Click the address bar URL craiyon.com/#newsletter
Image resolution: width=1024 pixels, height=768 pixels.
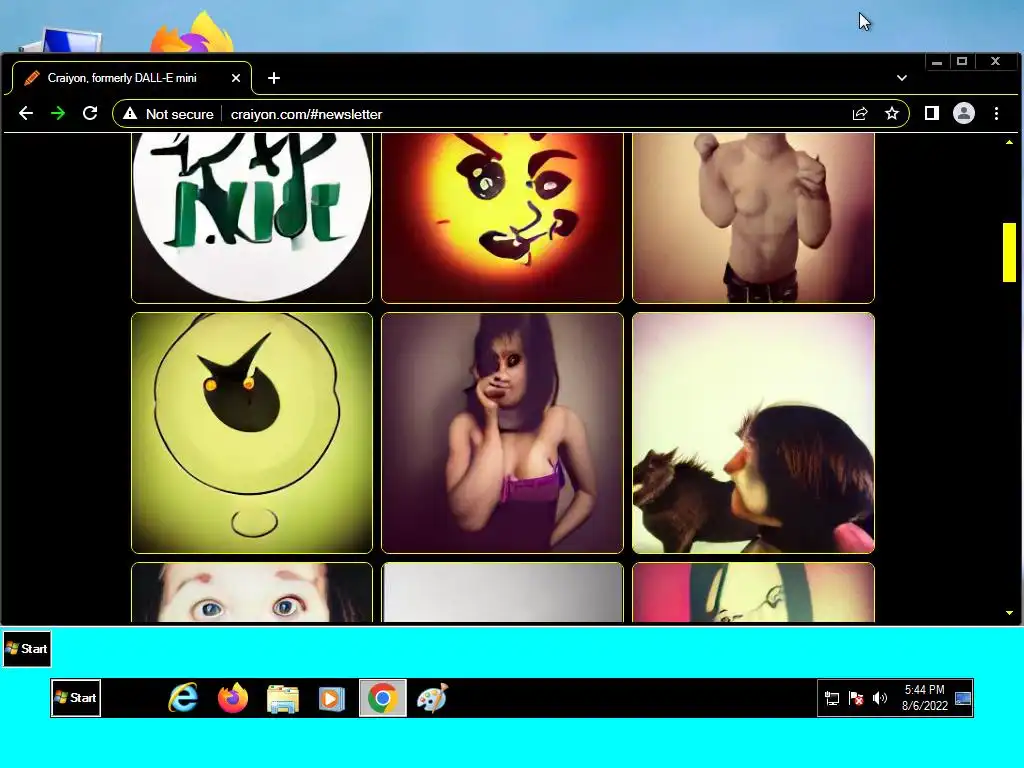(x=306, y=114)
